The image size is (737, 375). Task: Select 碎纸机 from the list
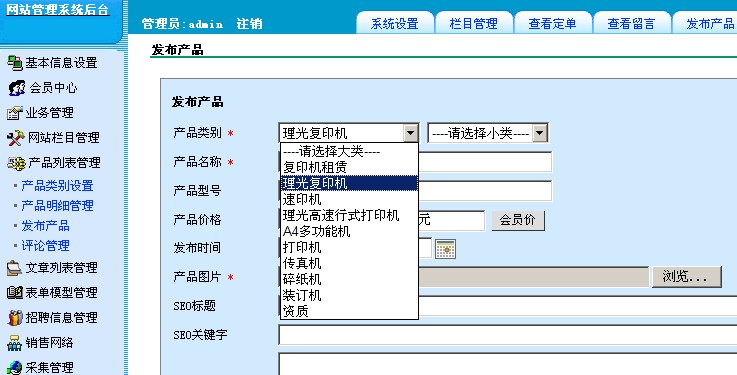[x=349, y=279]
